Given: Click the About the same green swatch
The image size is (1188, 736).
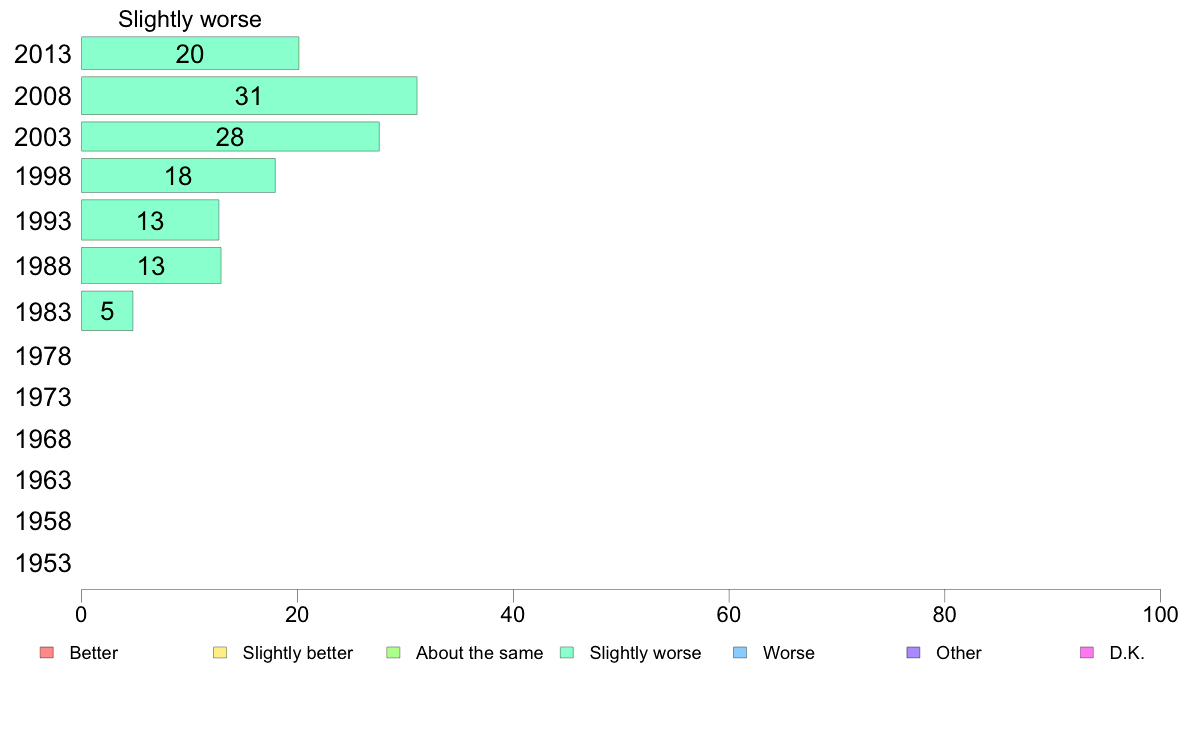Looking at the screenshot, I should [393, 653].
